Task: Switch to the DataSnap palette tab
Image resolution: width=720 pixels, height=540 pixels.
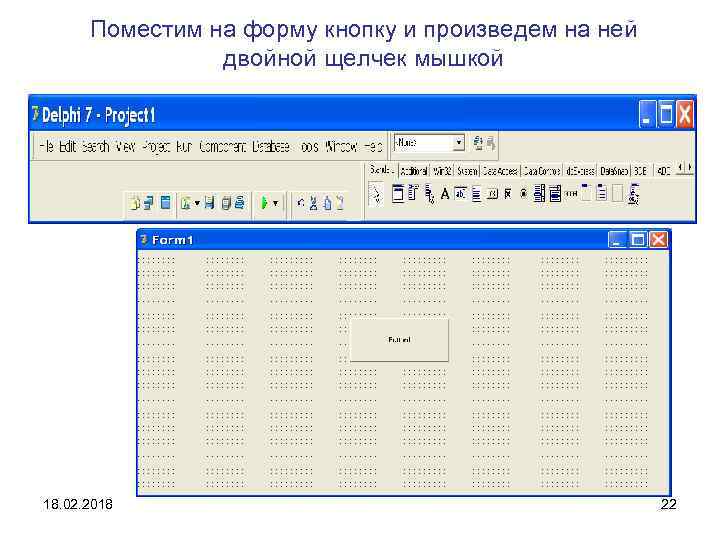Action: pyautogui.click(x=614, y=171)
